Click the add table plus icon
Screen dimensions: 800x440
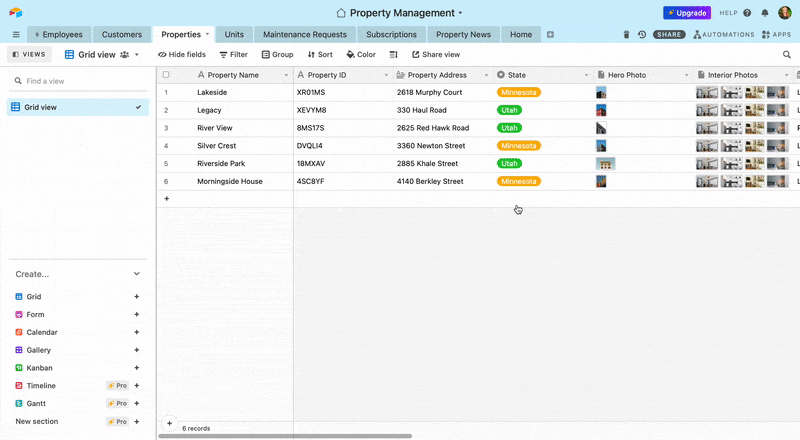coord(550,34)
